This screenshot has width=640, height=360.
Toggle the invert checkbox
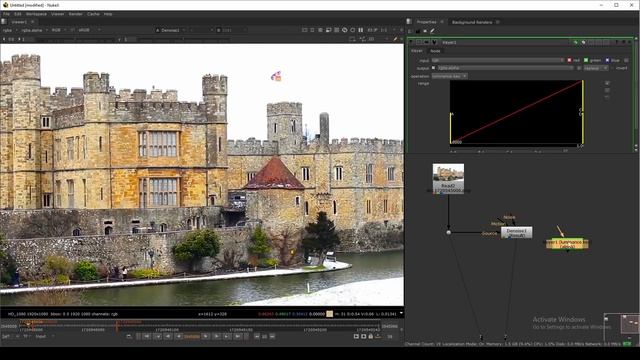[x=613, y=68]
